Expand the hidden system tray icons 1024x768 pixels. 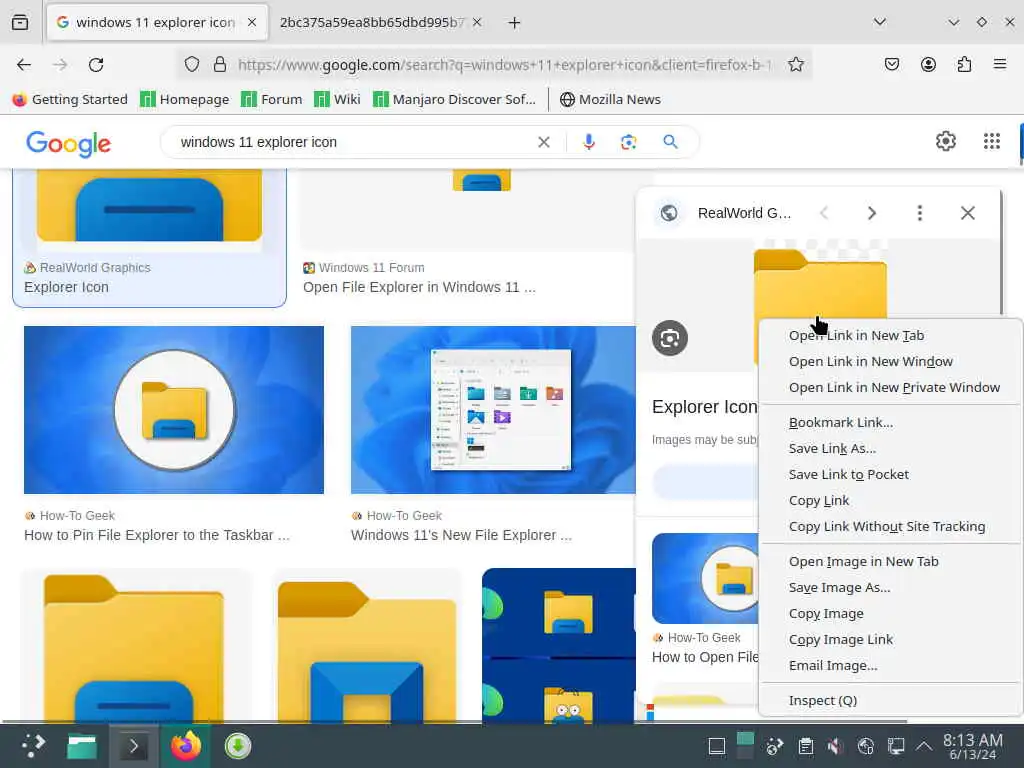click(x=923, y=746)
